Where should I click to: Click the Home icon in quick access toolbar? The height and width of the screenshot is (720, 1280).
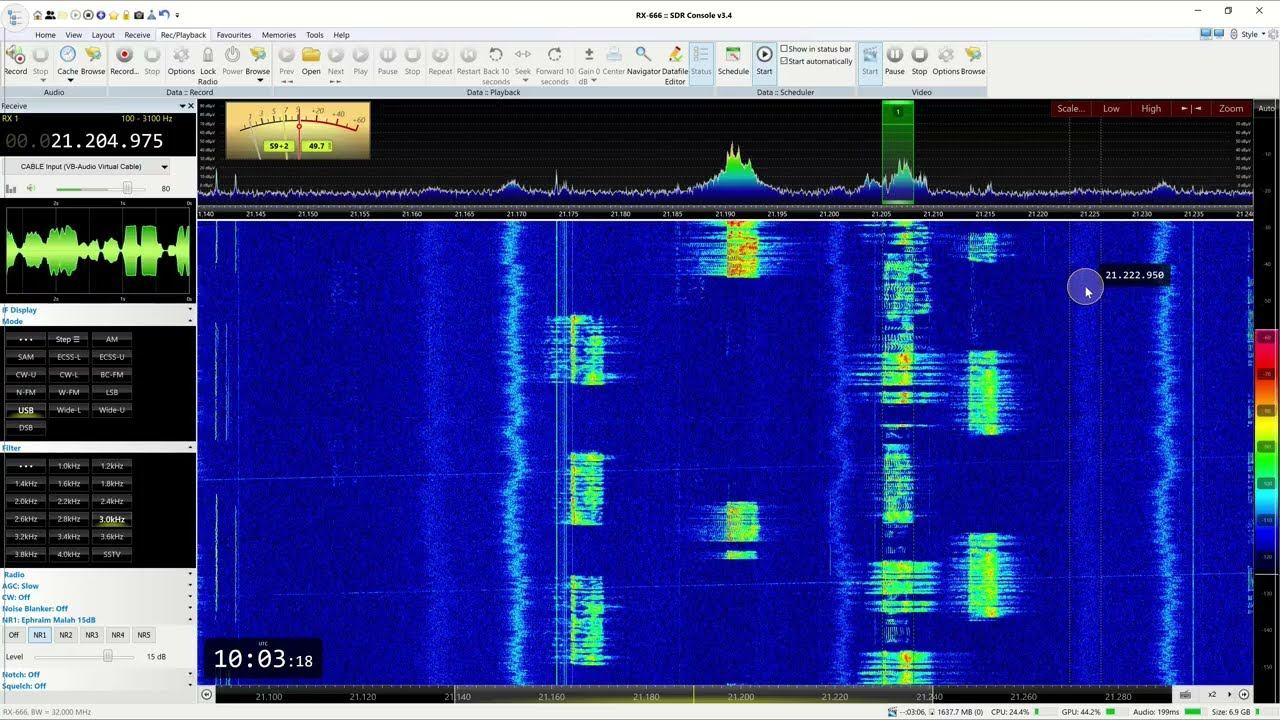38,15
